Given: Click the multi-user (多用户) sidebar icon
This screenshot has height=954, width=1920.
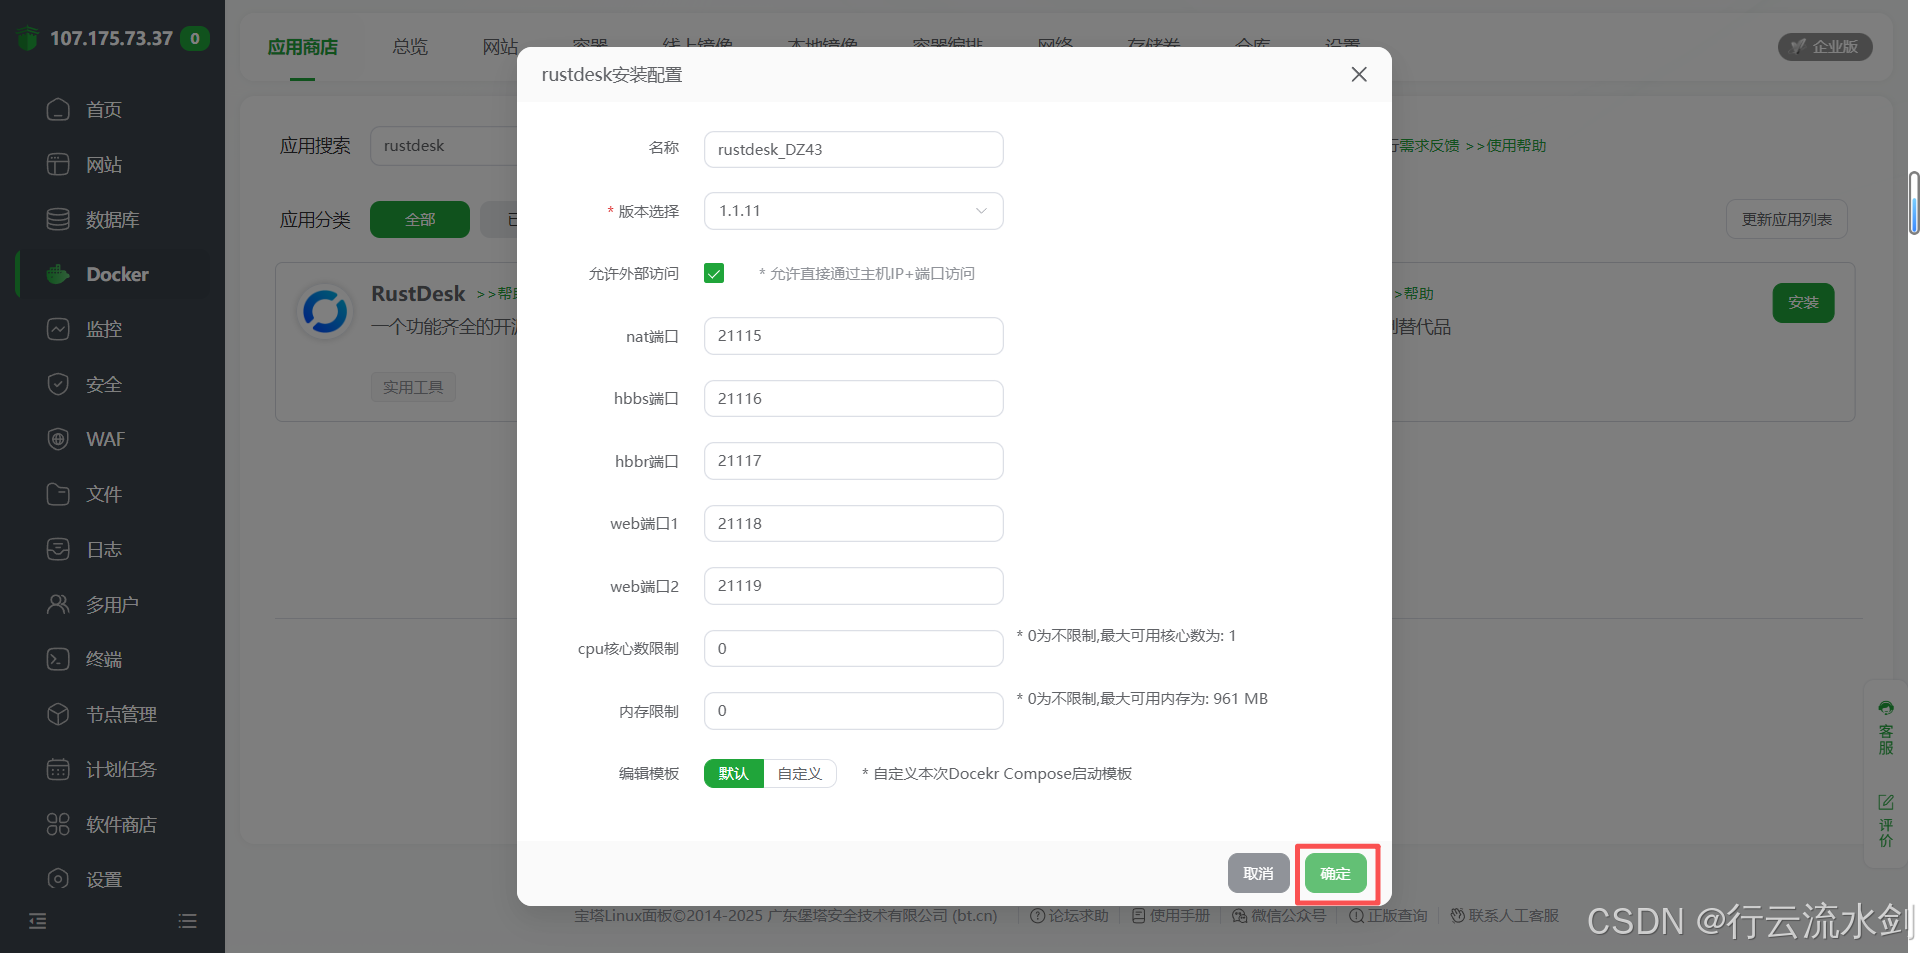Looking at the screenshot, I should [x=58, y=604].
